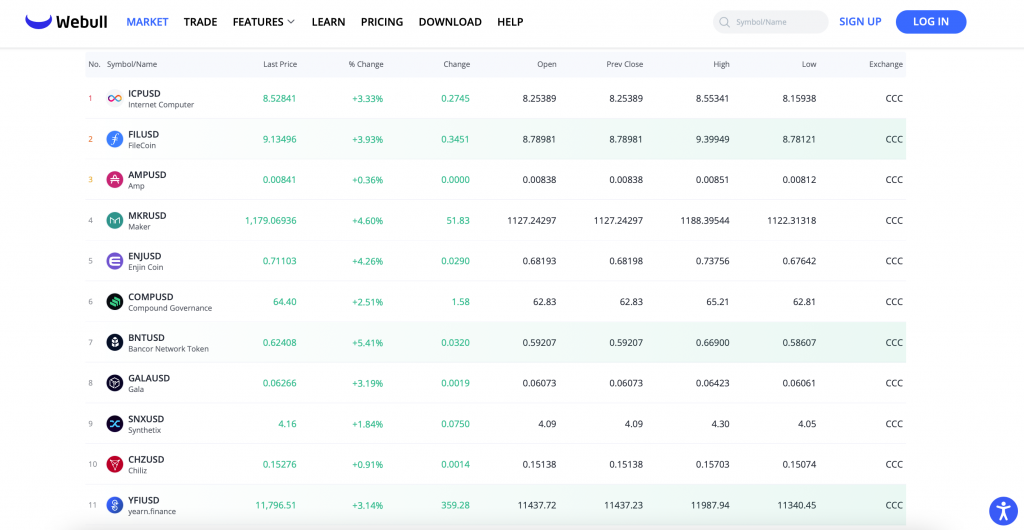Sort by the Change column header

coord(456,64)
